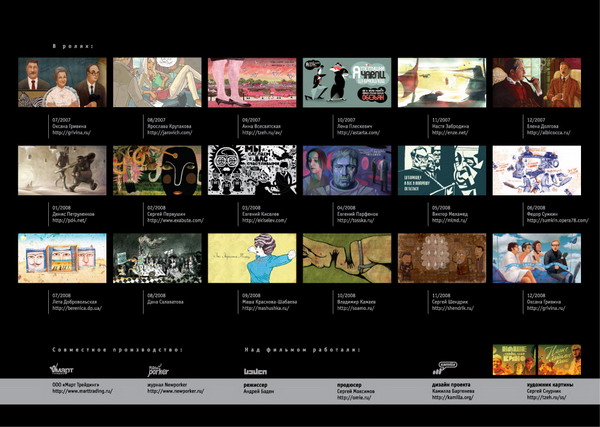Click the name 'Сергей Максимов' under продюсер
The image size is (600, 427).
(x=356, y=391)
